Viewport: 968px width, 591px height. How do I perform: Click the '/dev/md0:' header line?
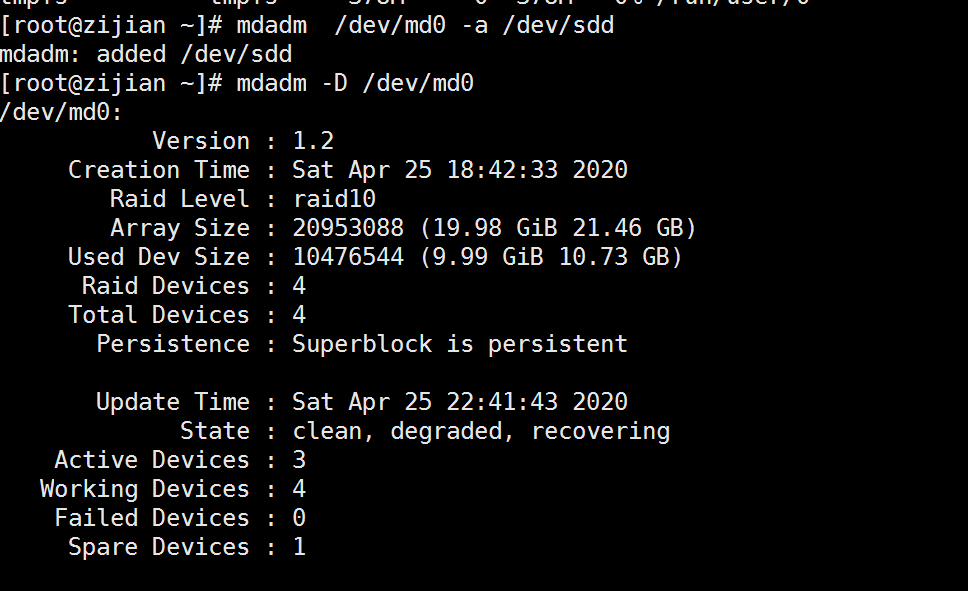[x=61, y=112]
